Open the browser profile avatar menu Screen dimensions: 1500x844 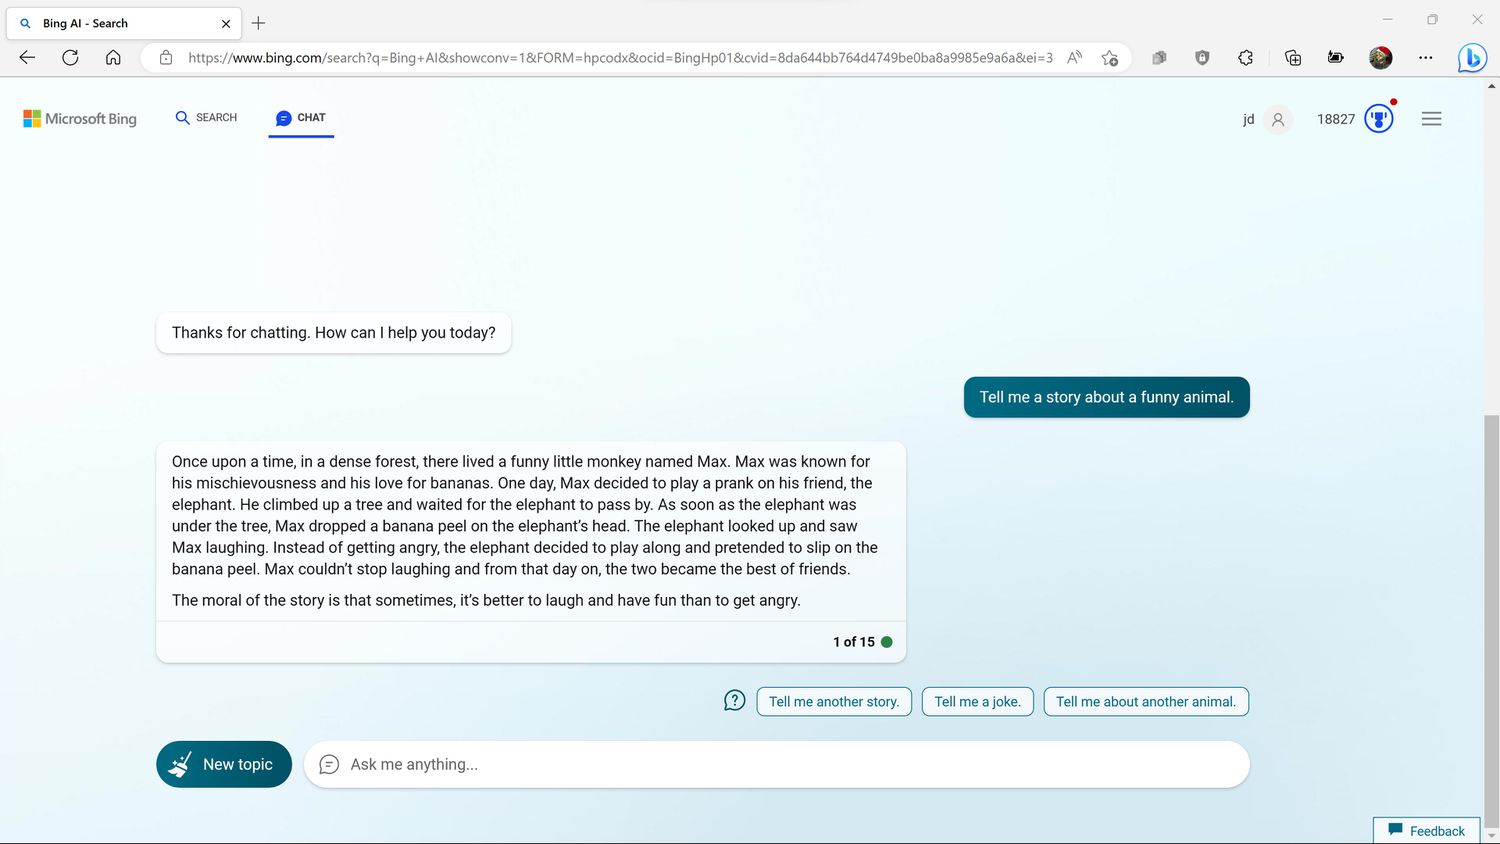1380,58
